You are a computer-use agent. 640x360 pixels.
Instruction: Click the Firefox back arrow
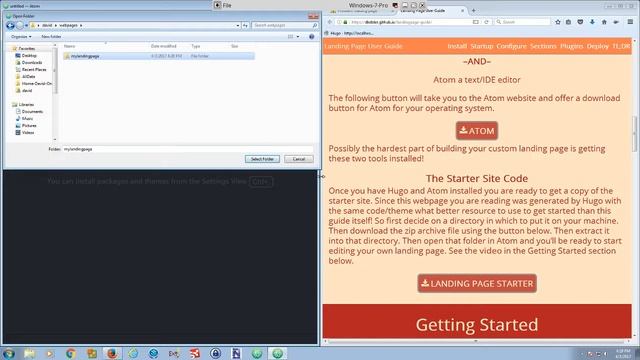click(x=330, y=22)
